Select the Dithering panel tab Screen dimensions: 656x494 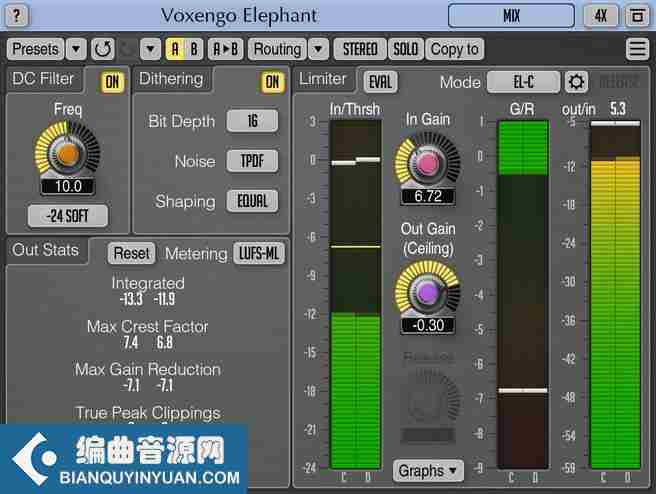(x=171, y=79)
